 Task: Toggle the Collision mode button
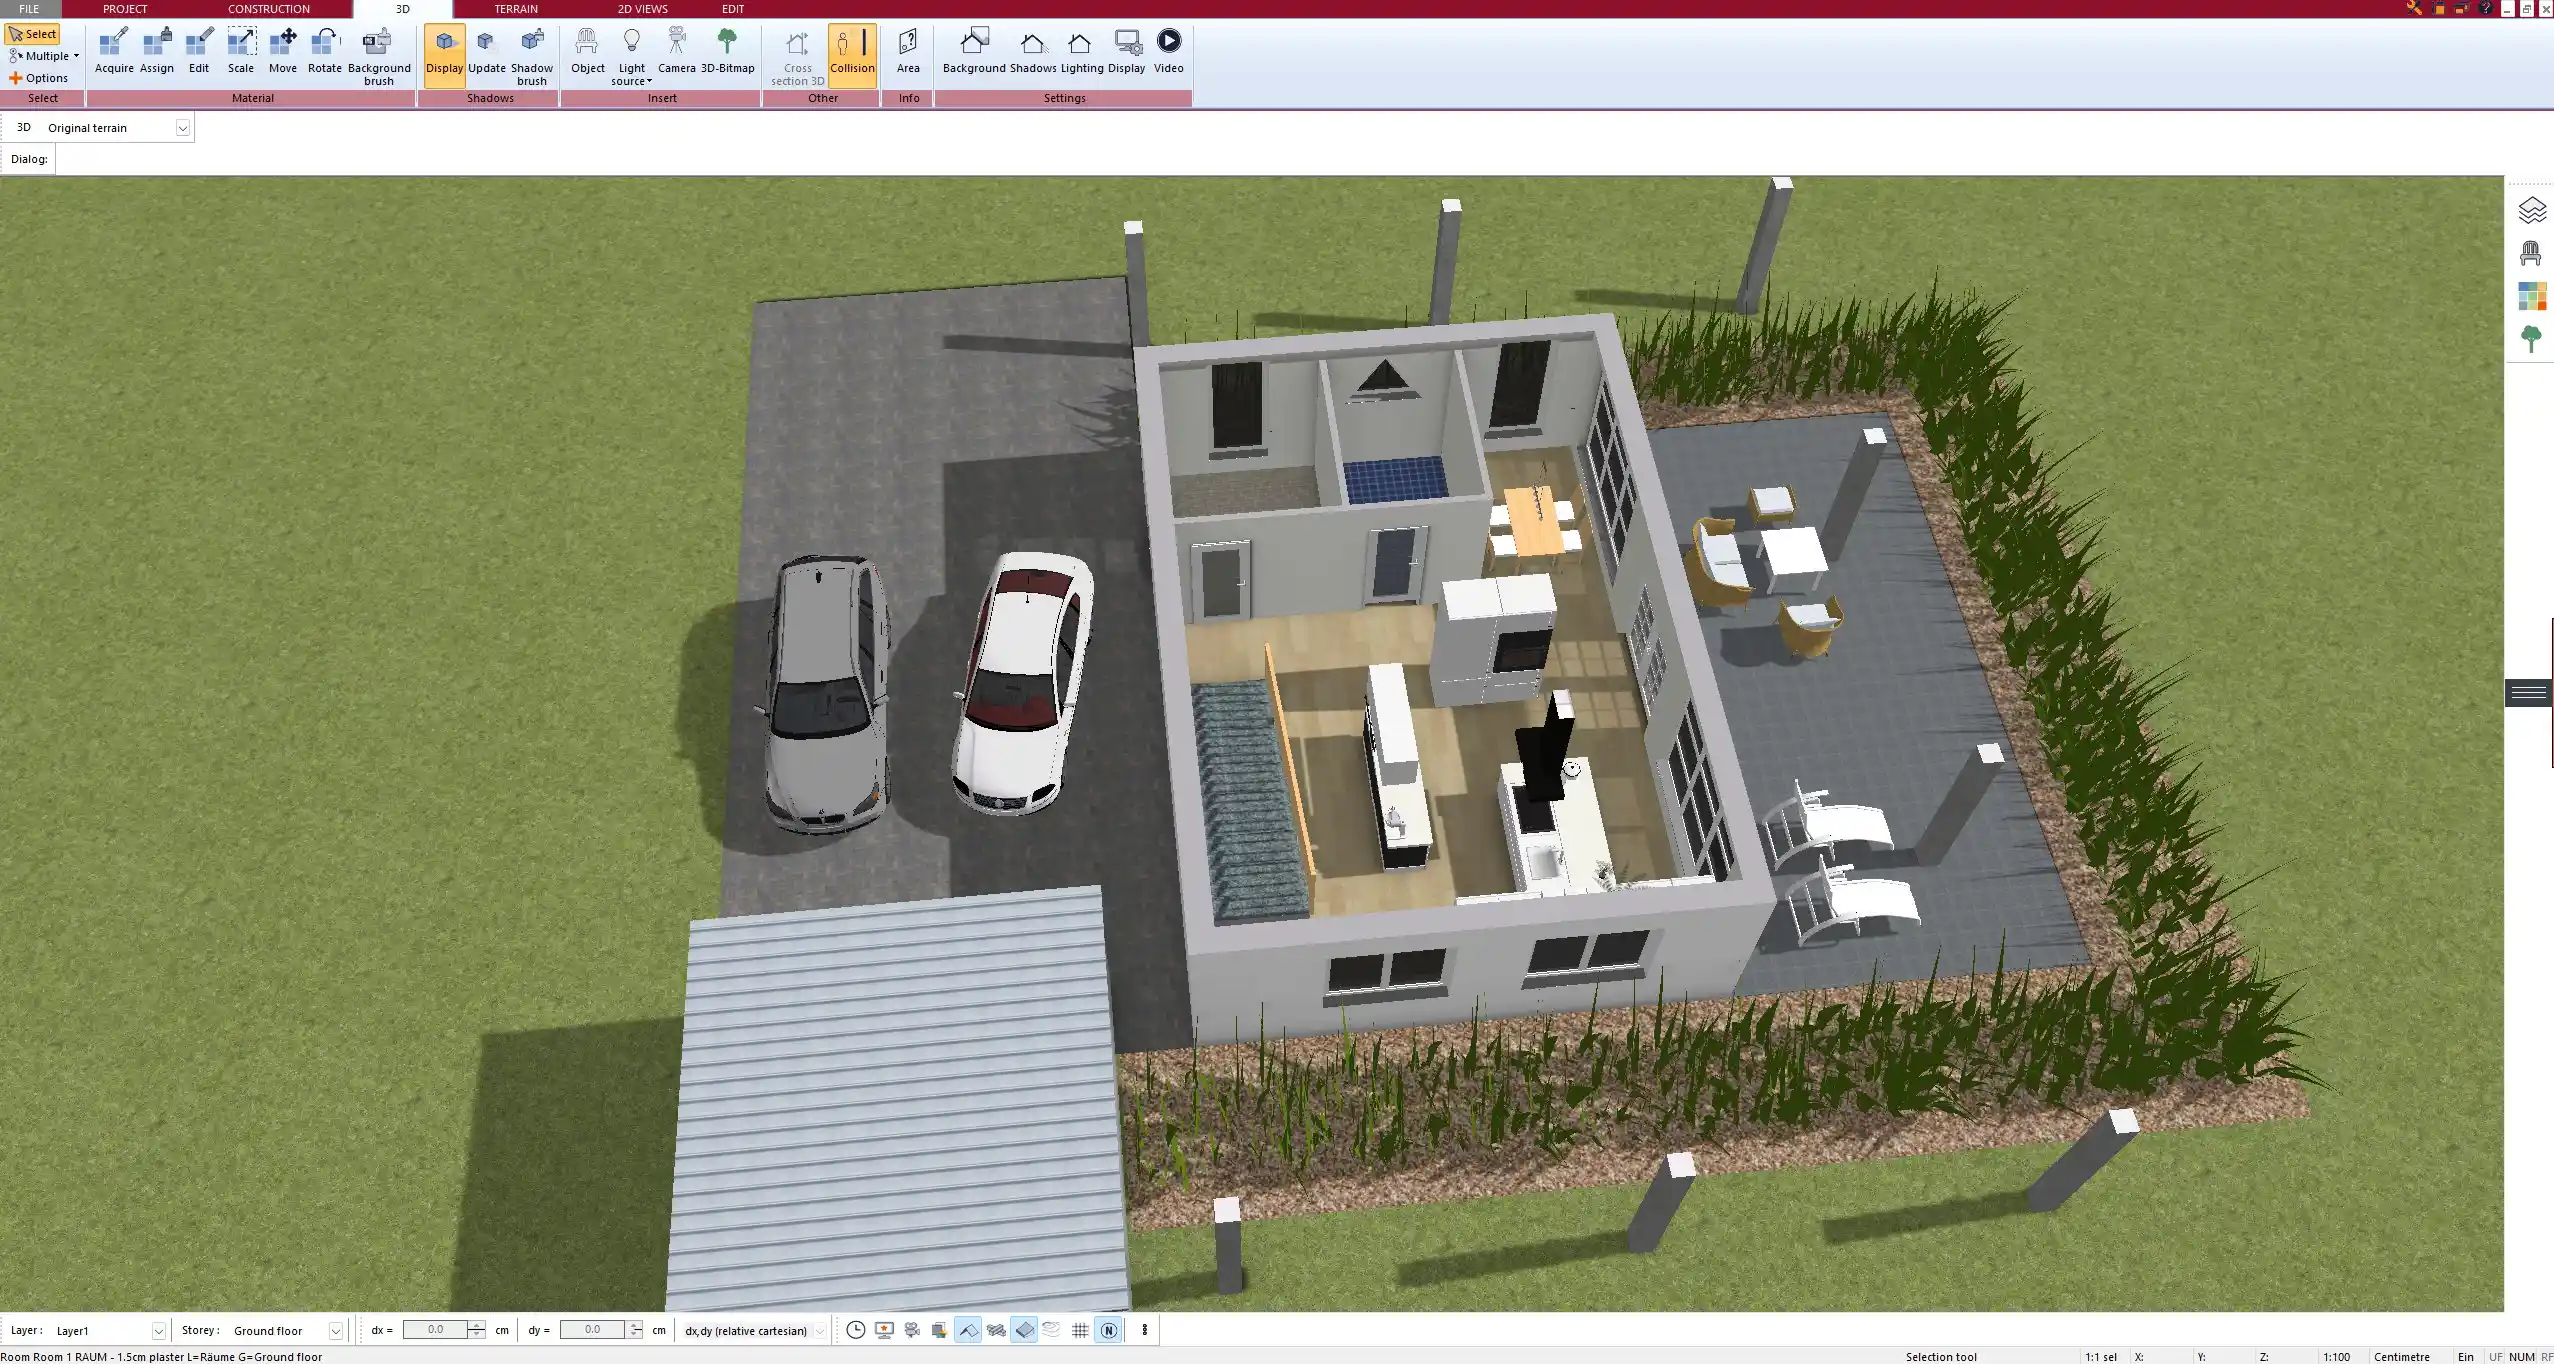(x=852, y=55)
